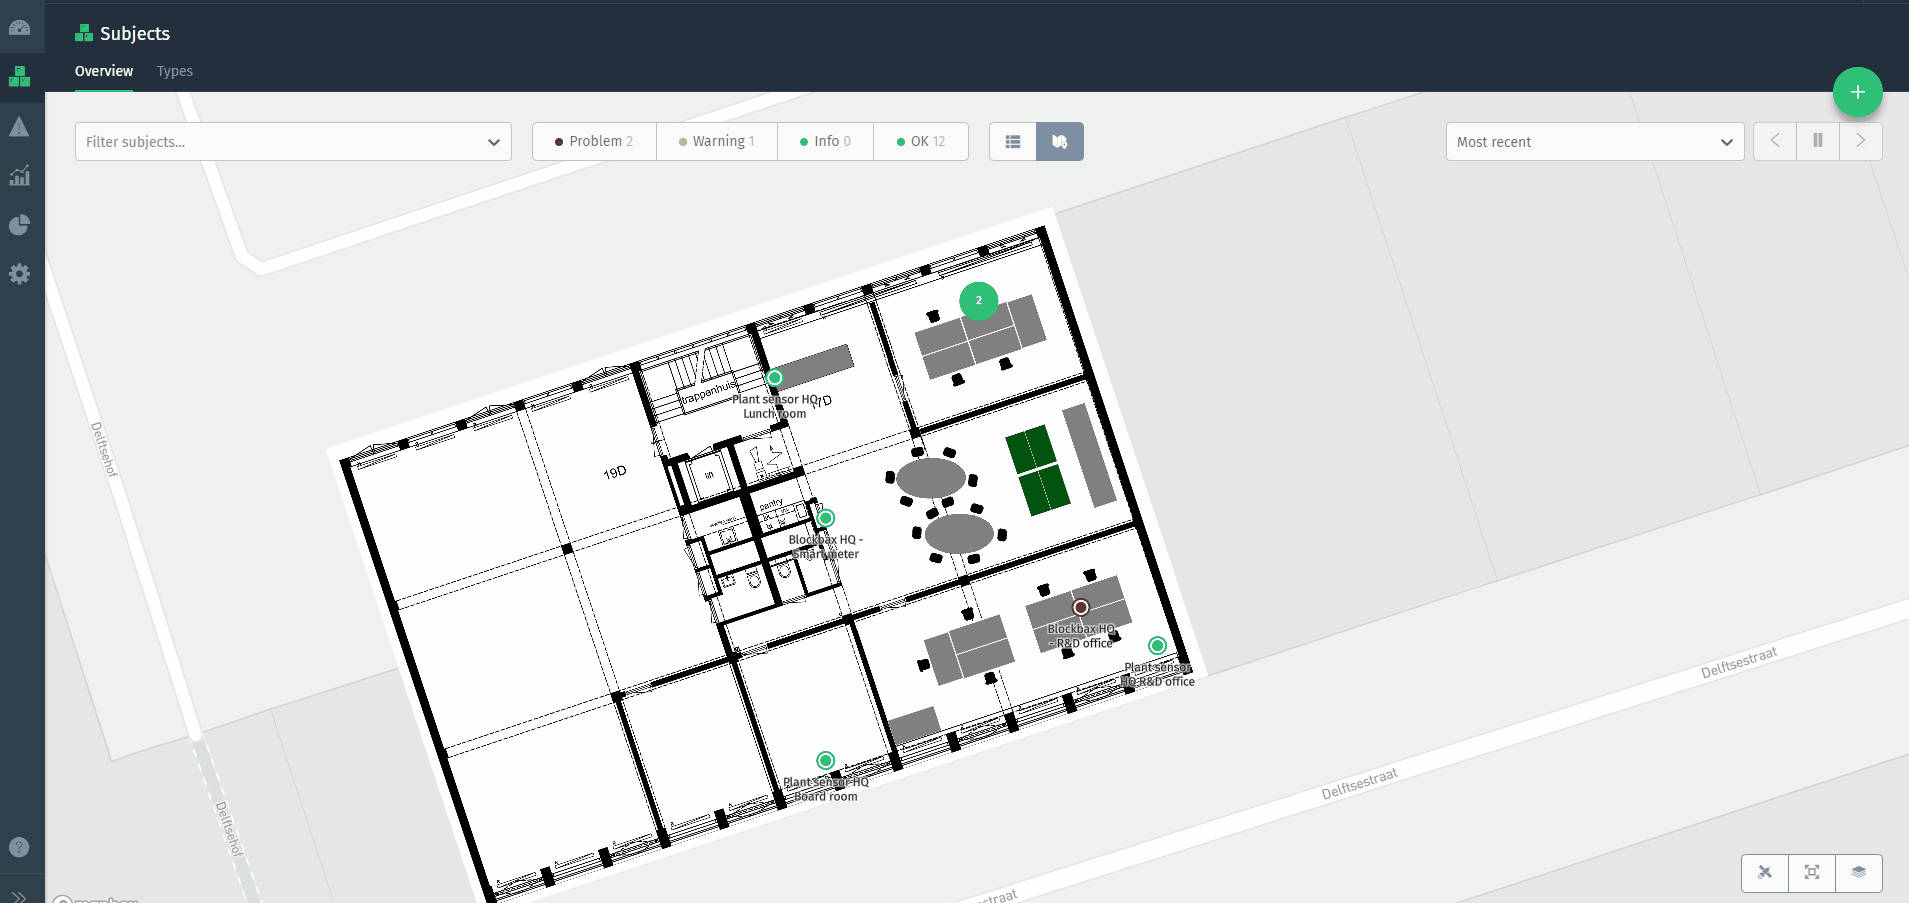Add a new subject with the green plus button

[1857, 92]
